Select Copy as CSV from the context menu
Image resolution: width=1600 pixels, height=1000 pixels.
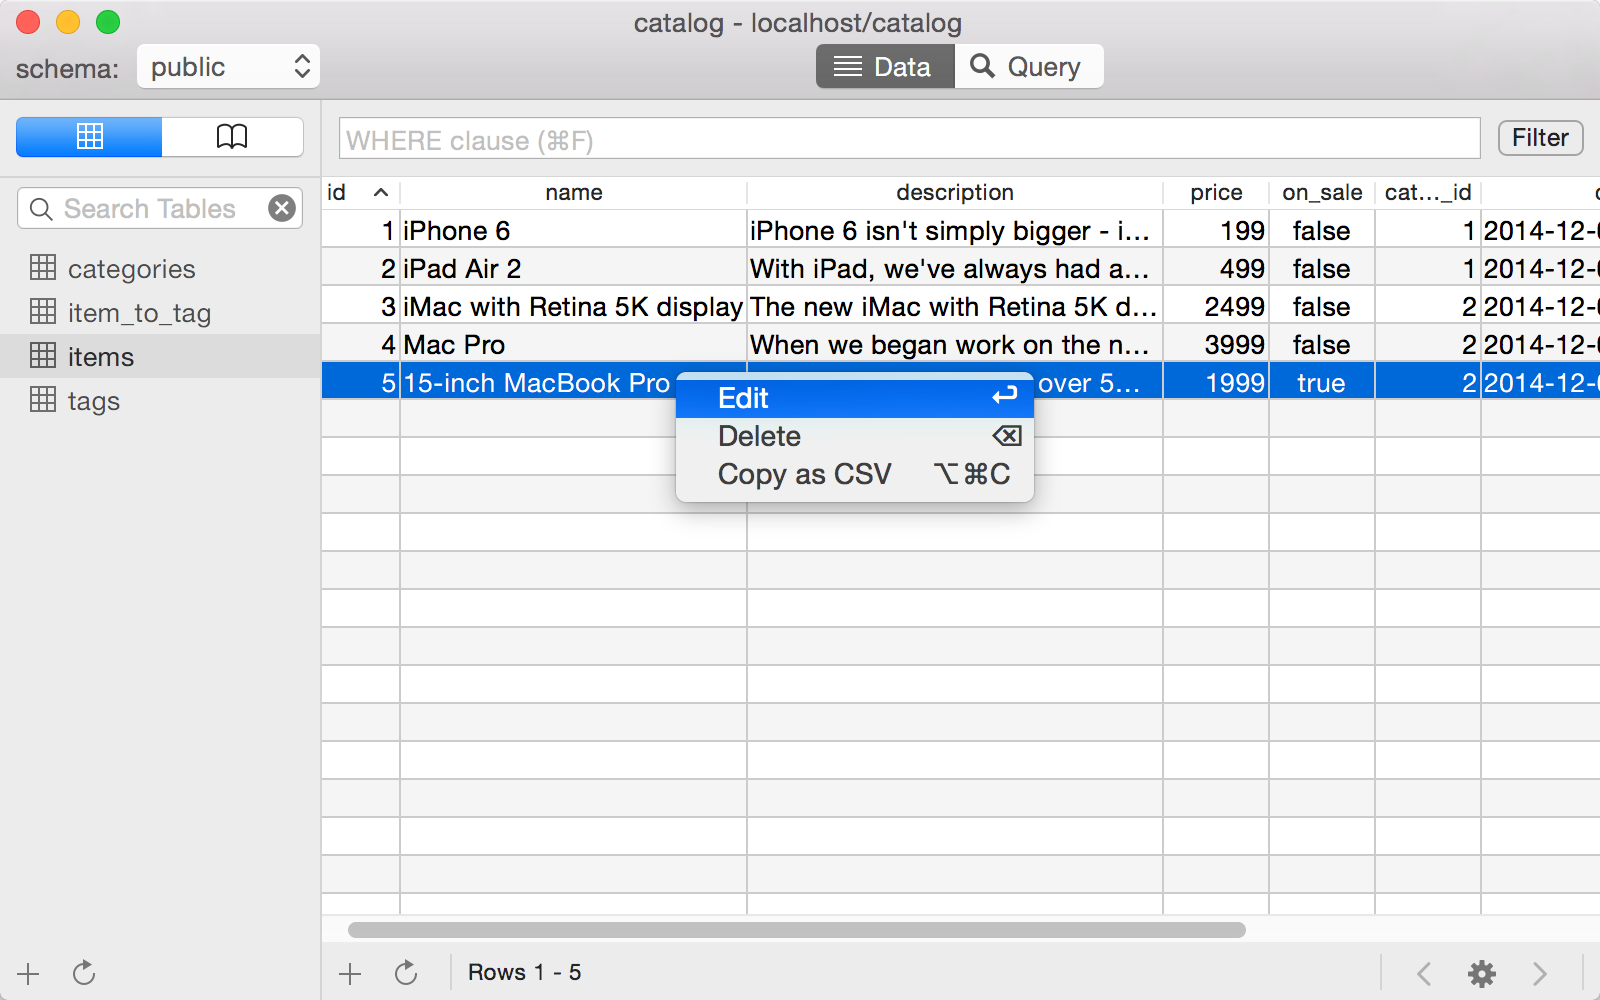tap(805, 474)
